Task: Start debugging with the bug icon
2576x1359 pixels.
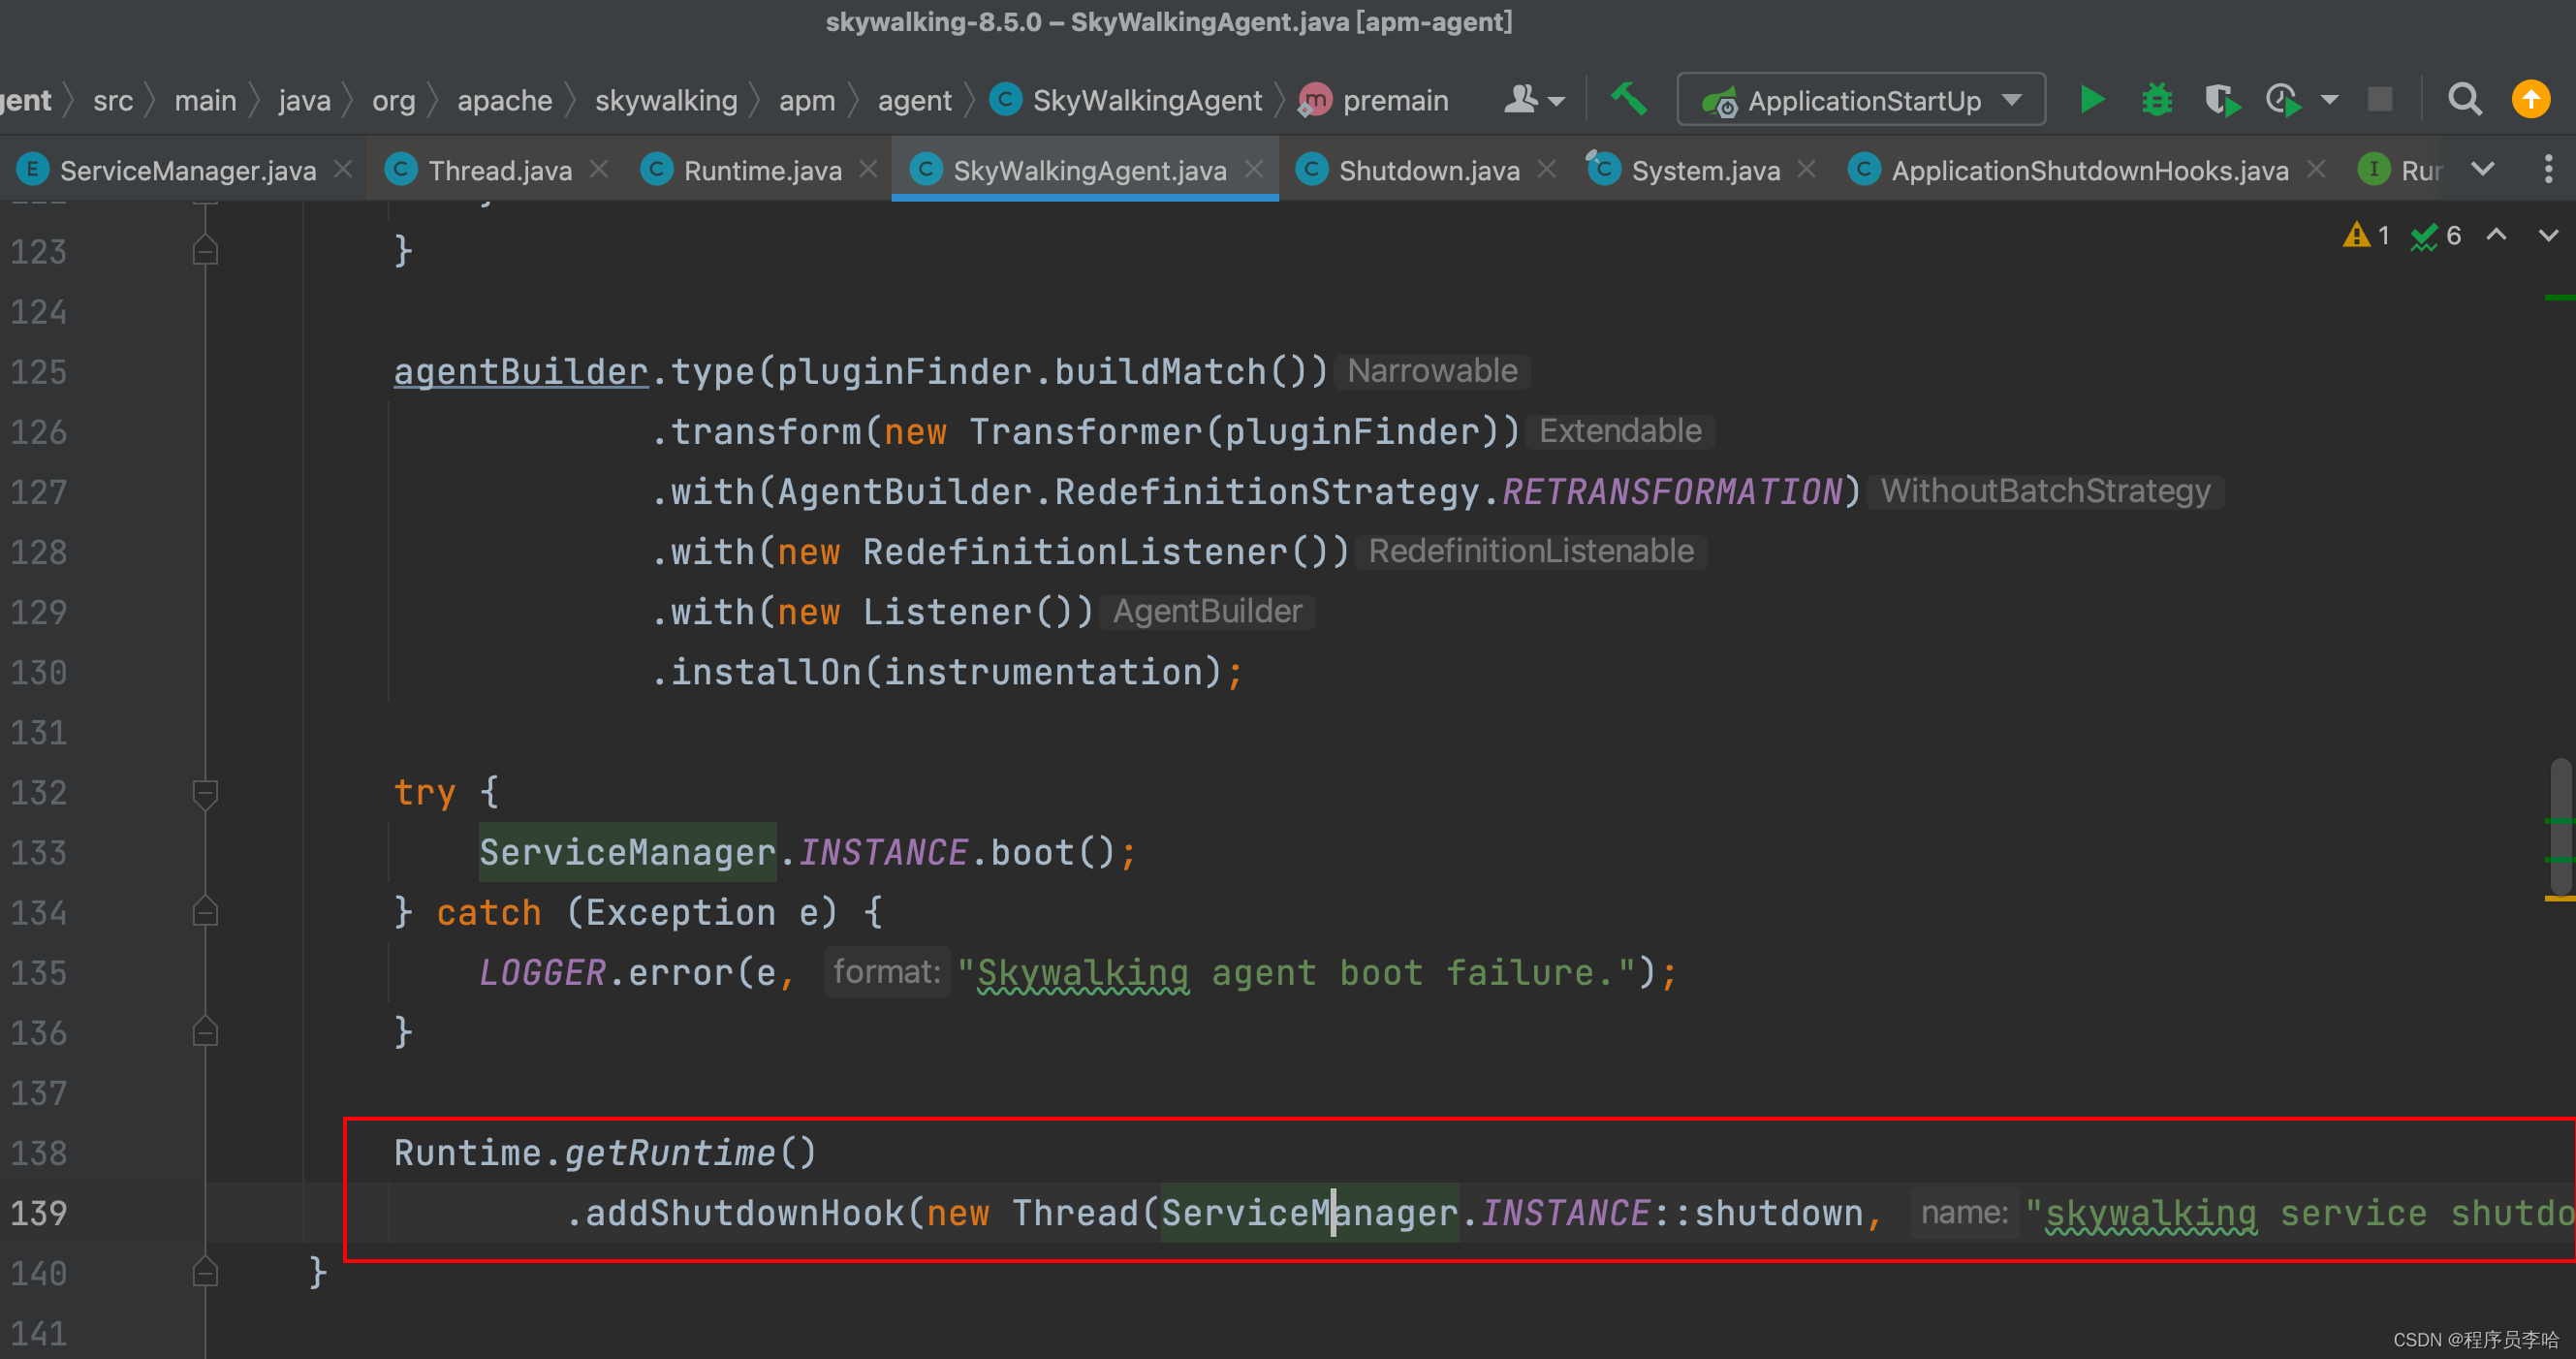Action: coord(2156,100)
